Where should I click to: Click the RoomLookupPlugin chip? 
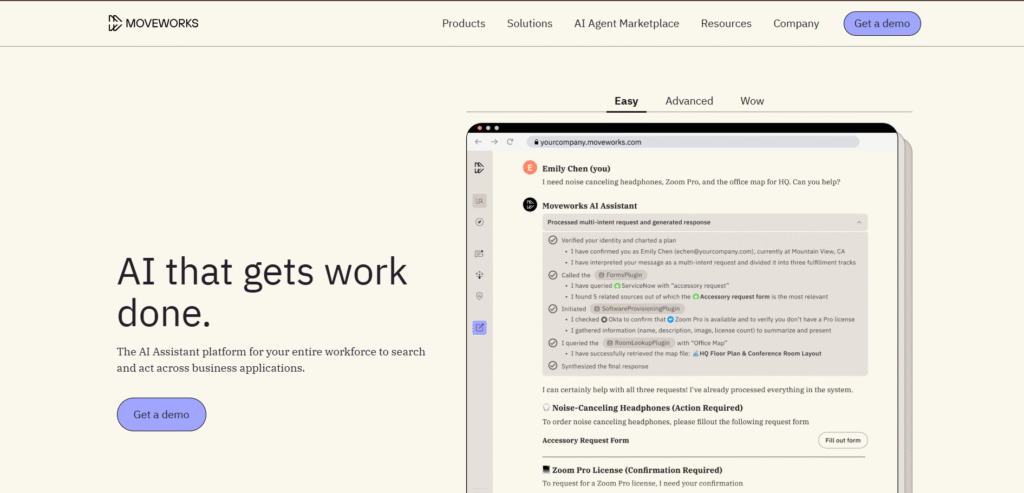639,342
